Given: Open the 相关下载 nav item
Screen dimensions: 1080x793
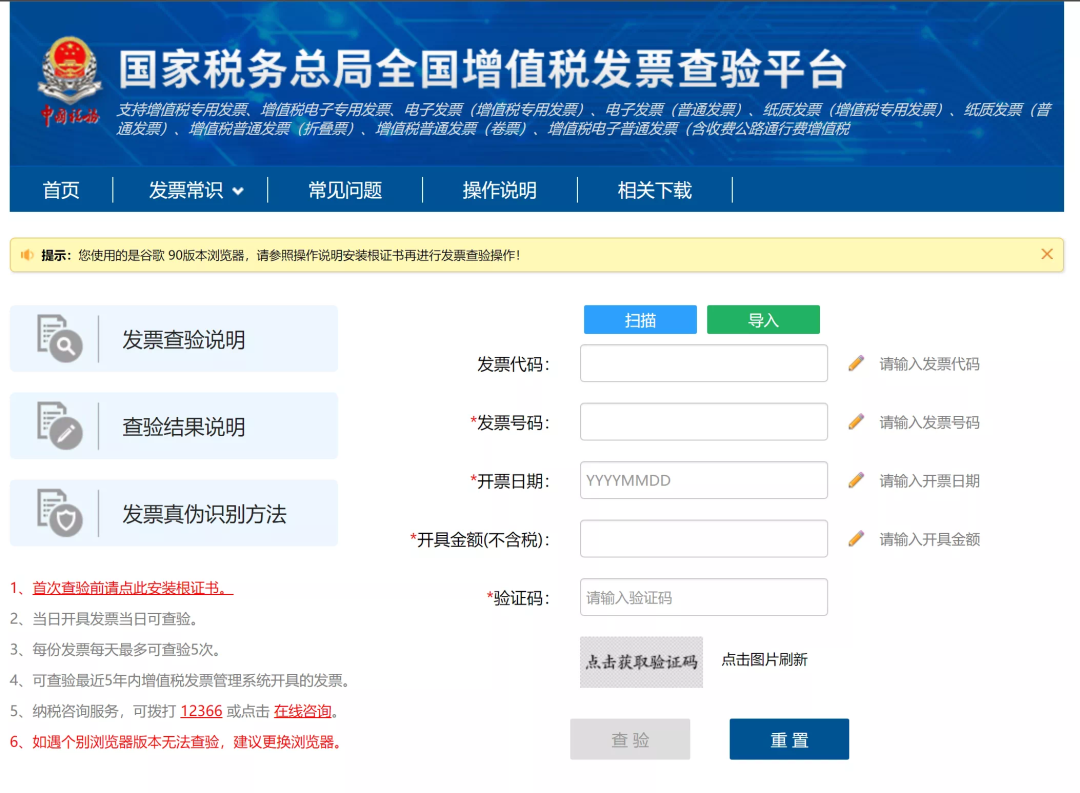Looking at the screenshot, I should (x=654, y=190).
